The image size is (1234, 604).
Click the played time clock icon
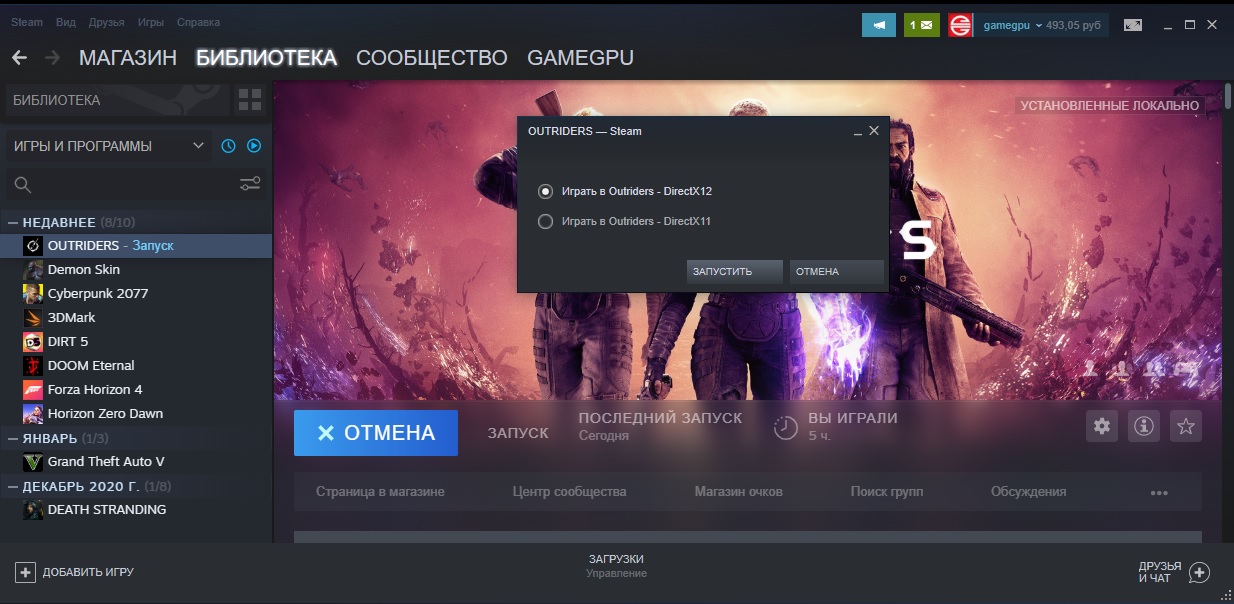pos(786,427)
